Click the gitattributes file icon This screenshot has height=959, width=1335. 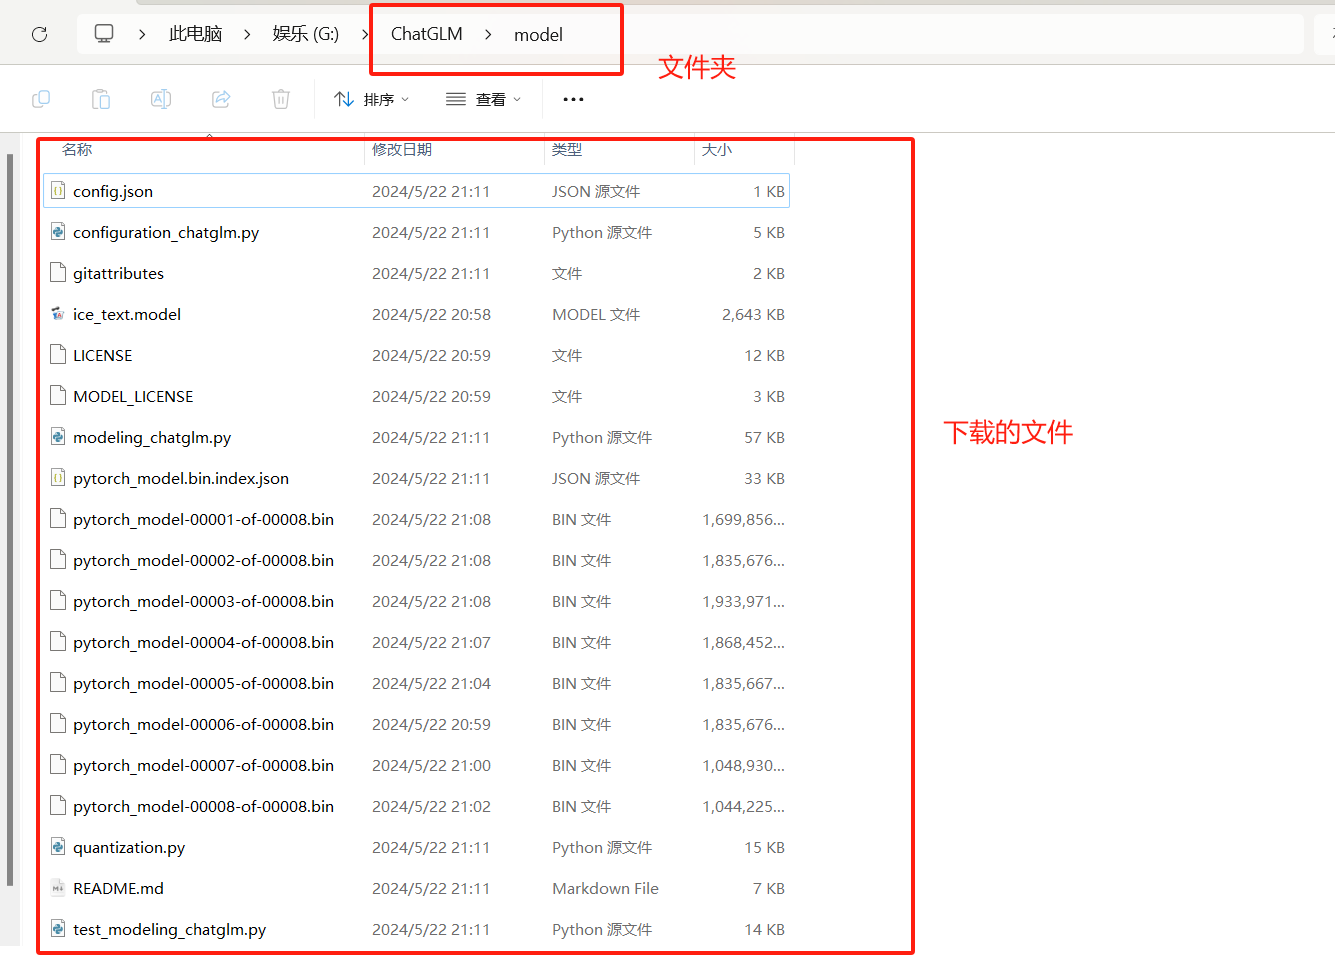pos(58,272)
